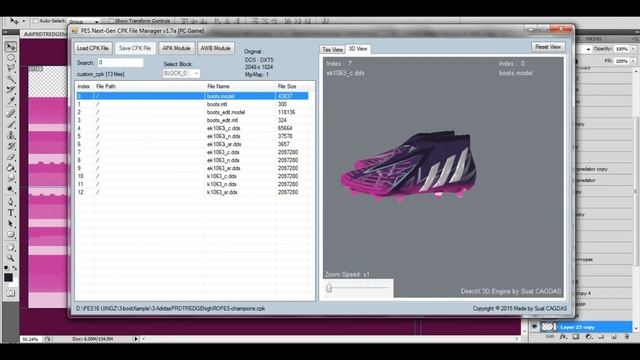640x360 pixels.
Task: Click the Save CPK File button
Action: click(x=135, y=48)
